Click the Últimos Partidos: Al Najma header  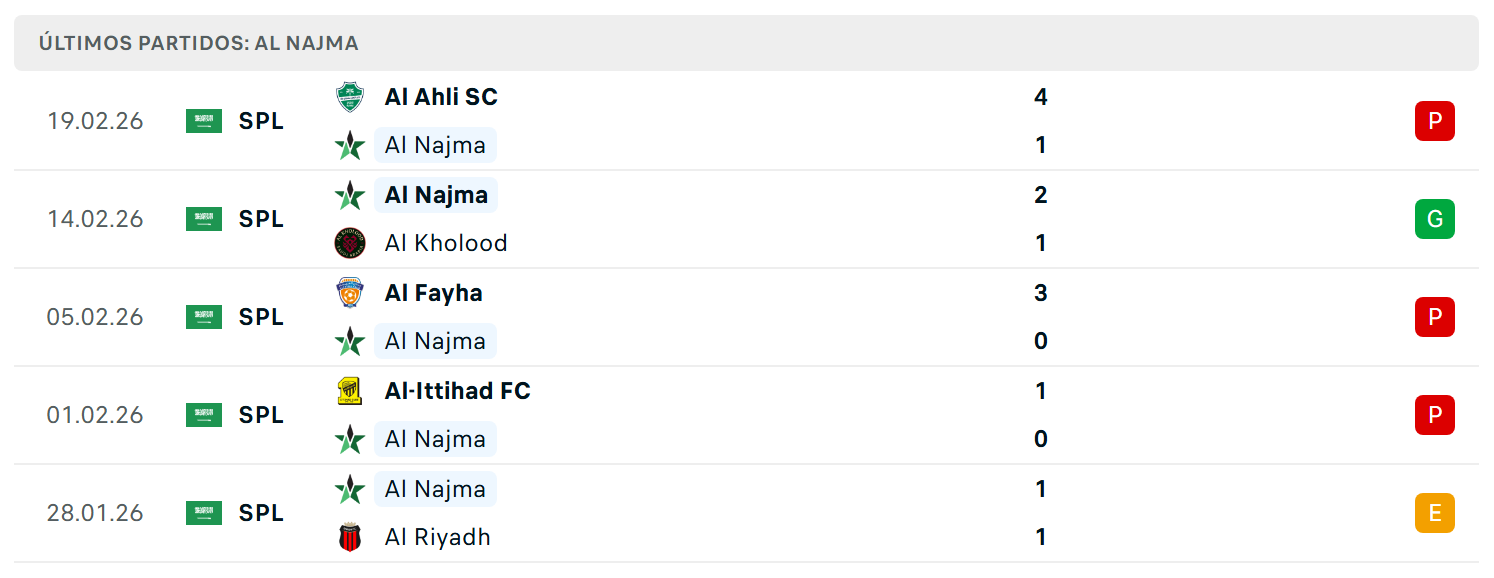point(198,43)
